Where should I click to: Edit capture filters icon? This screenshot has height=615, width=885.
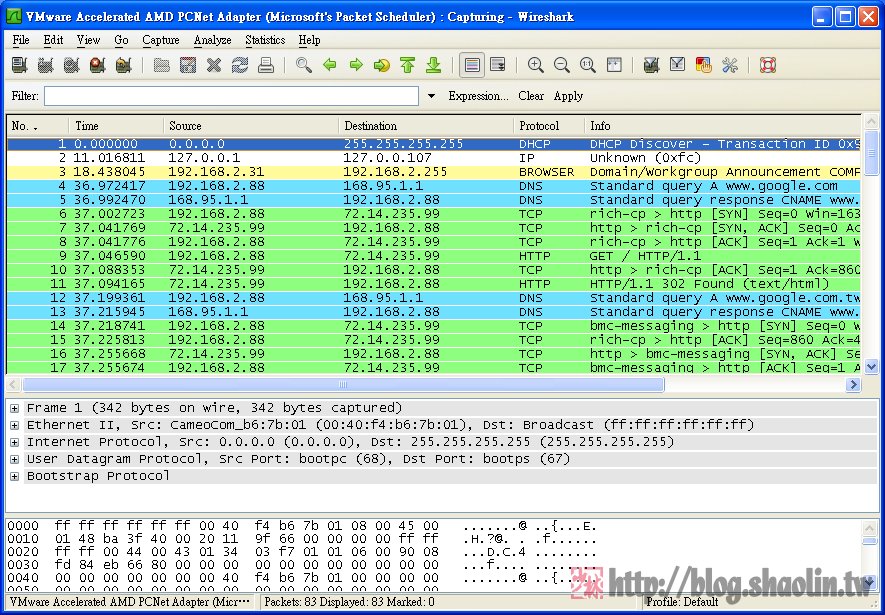click(651, 65)
